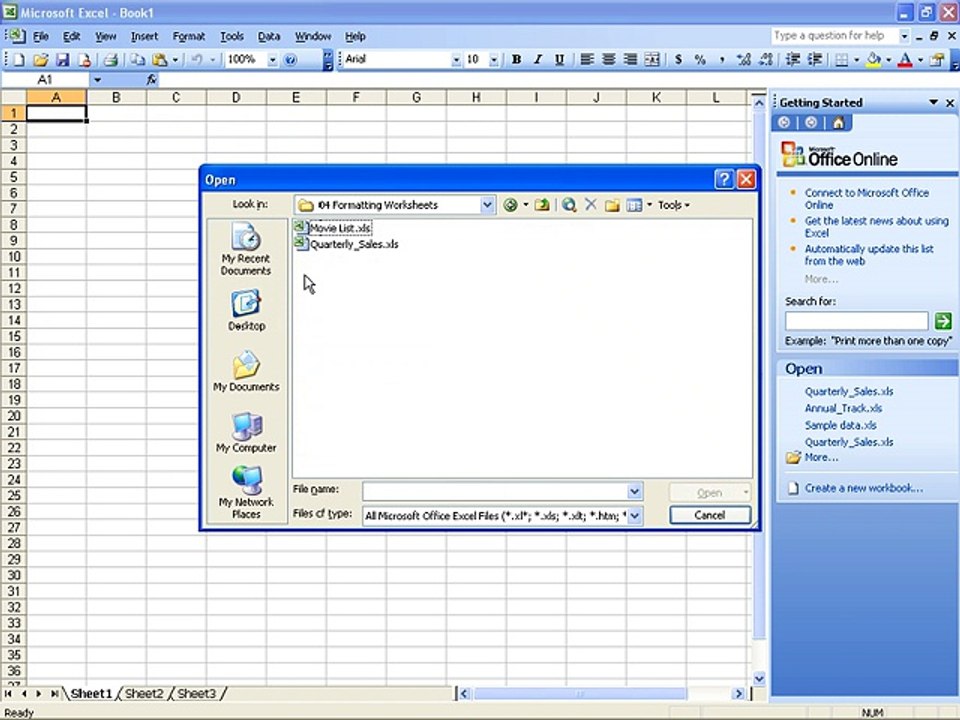Open My Computer place

point(246,432)
